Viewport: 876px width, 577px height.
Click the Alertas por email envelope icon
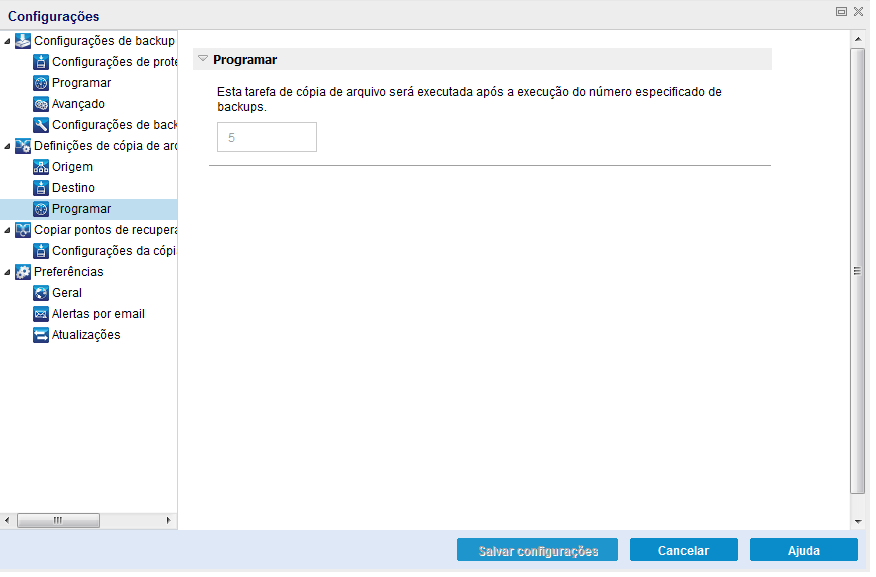coord(41,314)
